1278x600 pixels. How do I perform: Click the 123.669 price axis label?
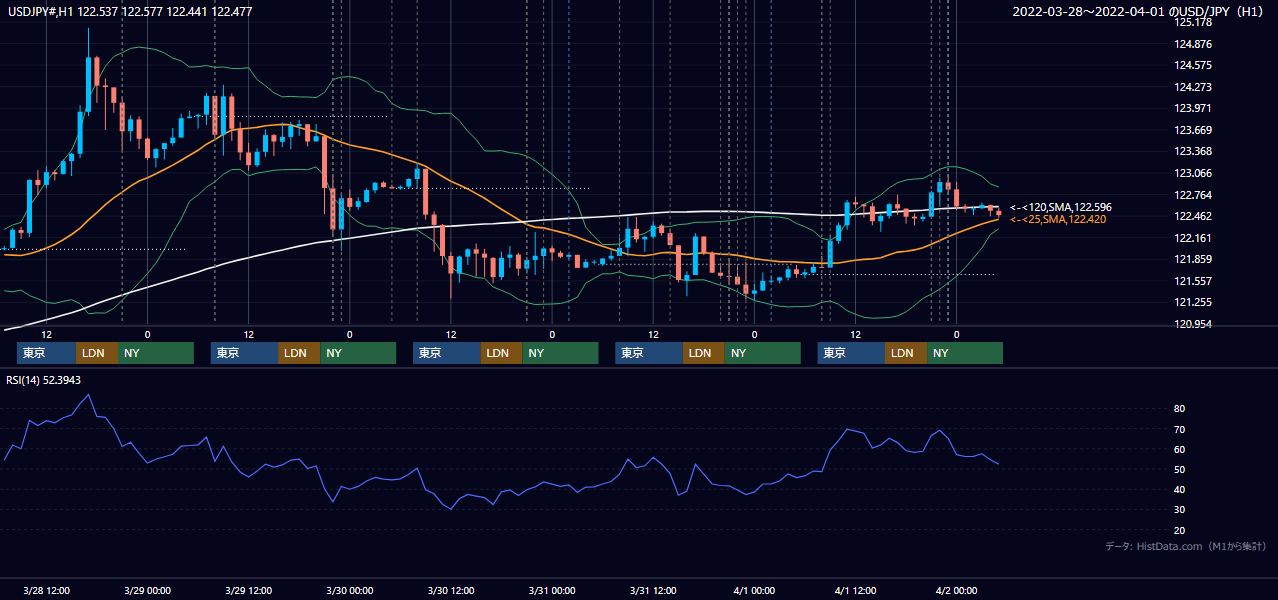click(1192, 130)
